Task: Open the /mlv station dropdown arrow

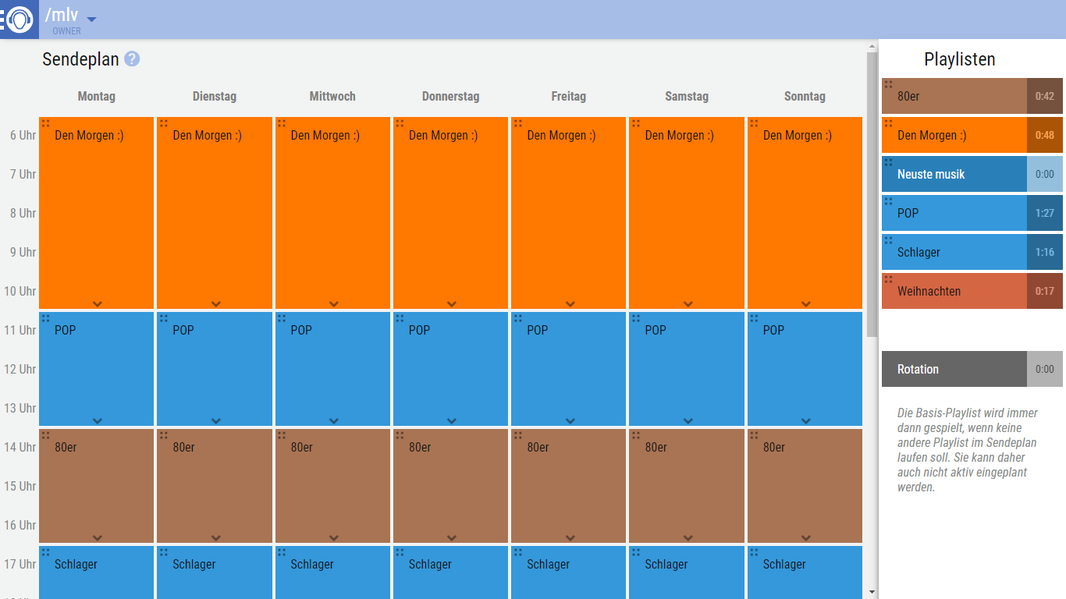Action: [x=92, y=19]
